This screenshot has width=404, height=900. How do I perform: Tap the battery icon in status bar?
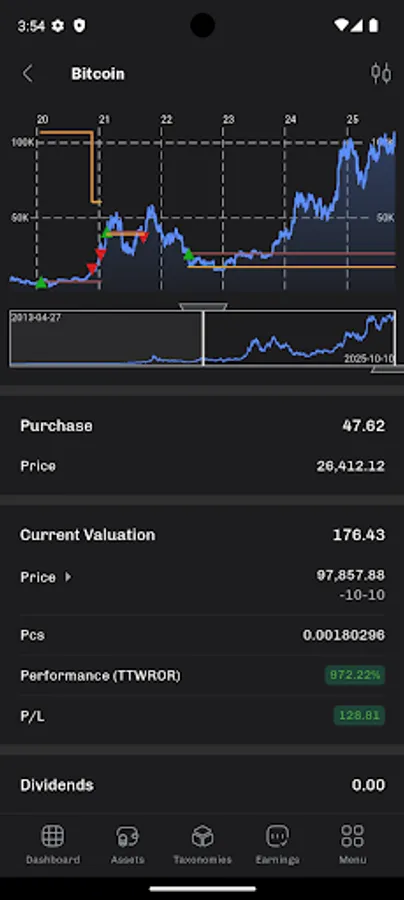tap(374, 25)
